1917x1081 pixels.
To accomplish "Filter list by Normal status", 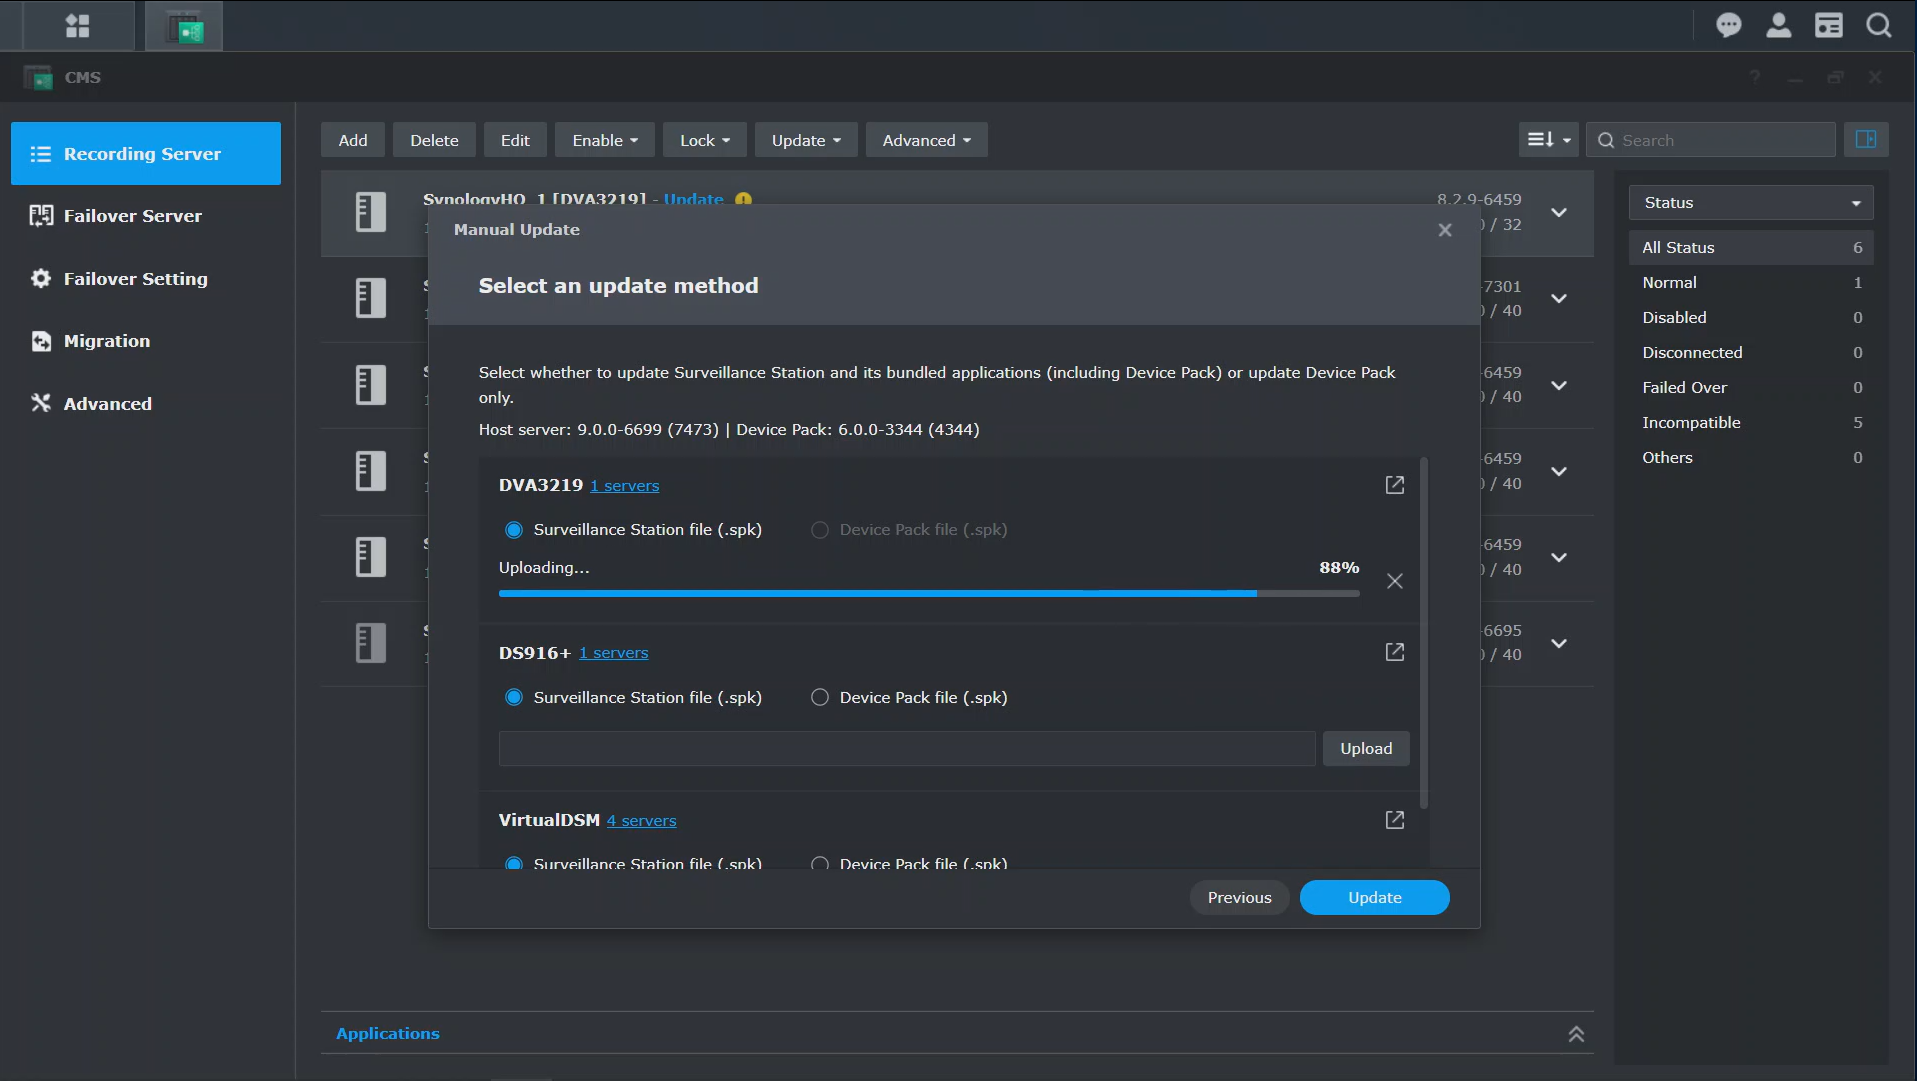I will pyautogui.click(x=1751, y=282).
